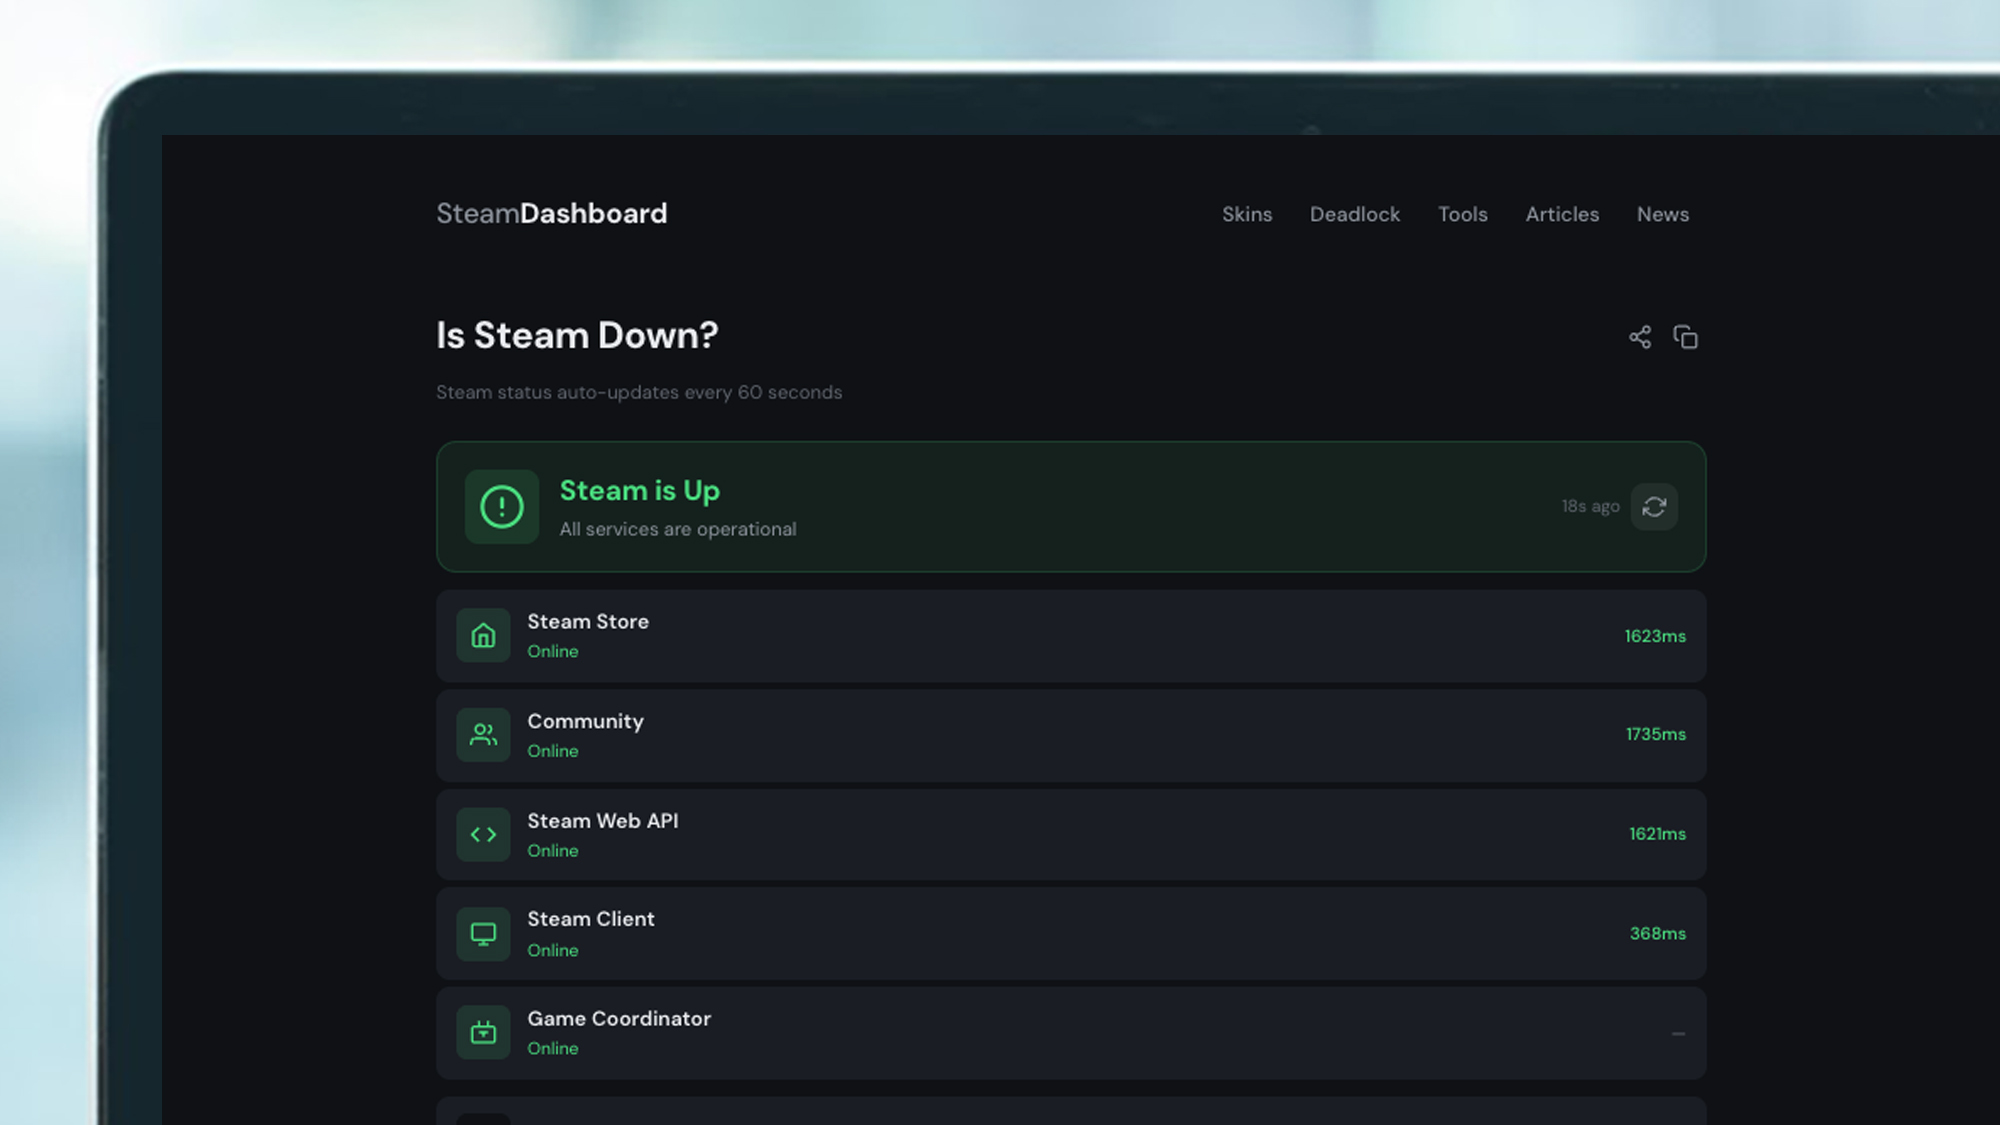Click 'All services are operational' text

(x=677, y=529)
